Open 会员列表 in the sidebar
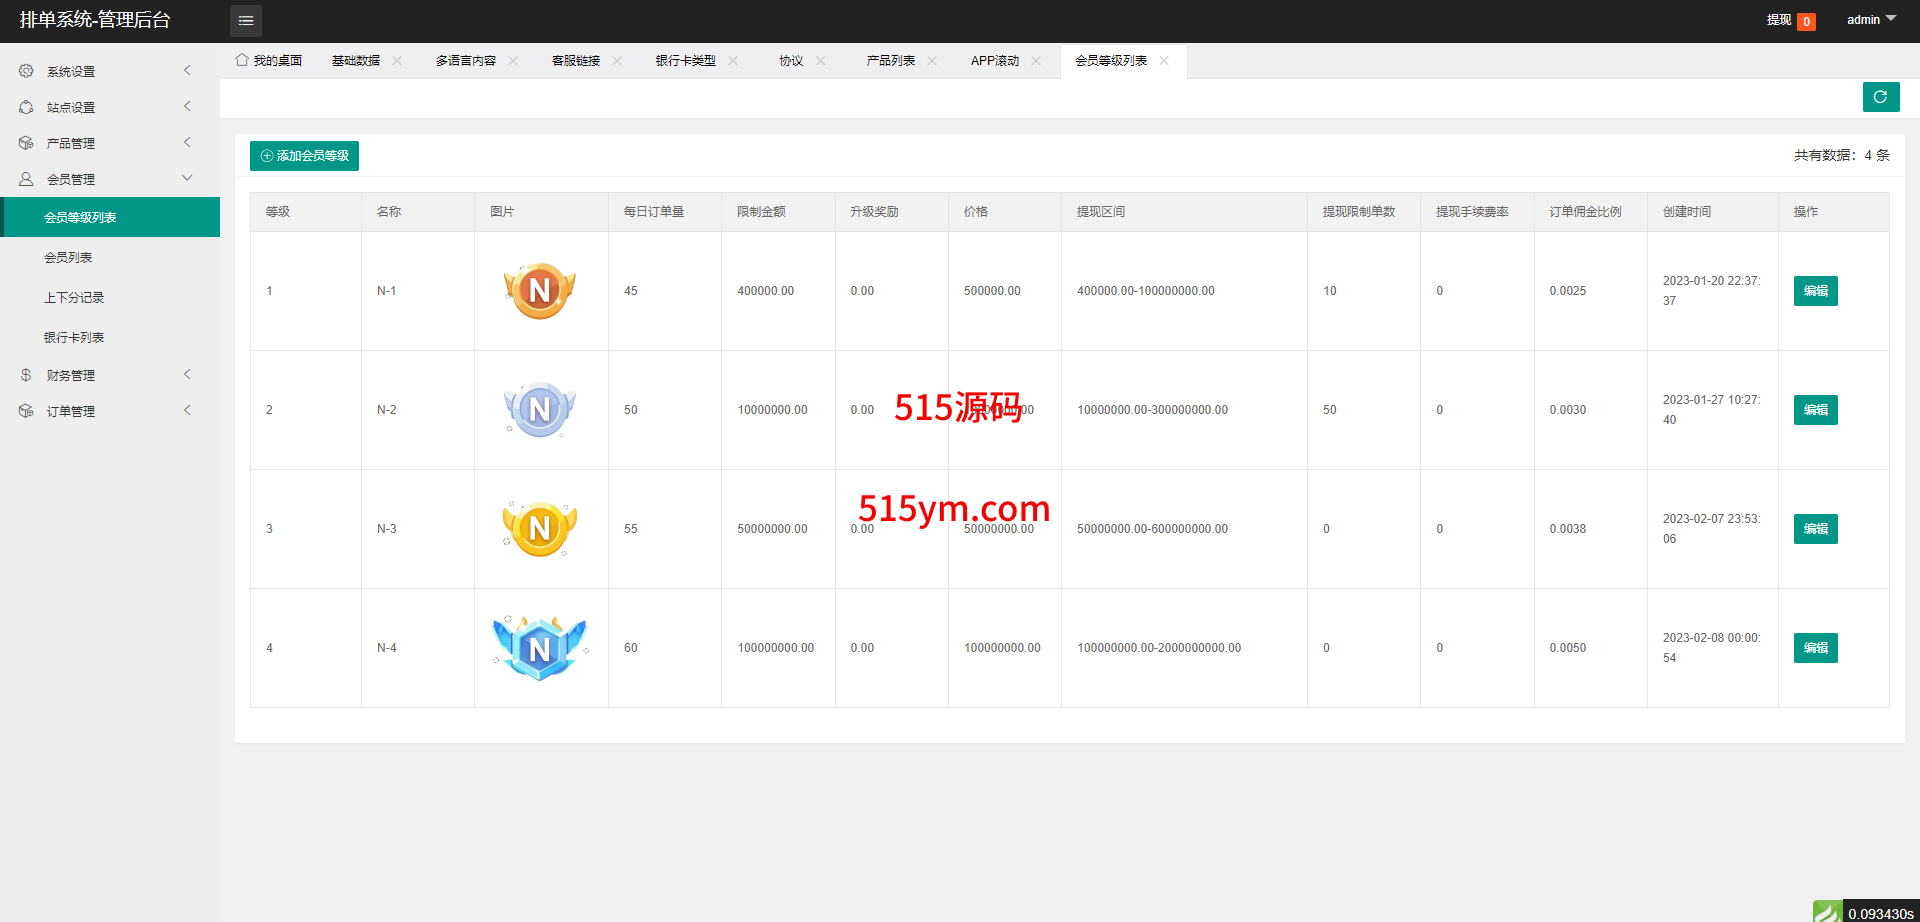 pyautogui.click(x=68, y=258)
